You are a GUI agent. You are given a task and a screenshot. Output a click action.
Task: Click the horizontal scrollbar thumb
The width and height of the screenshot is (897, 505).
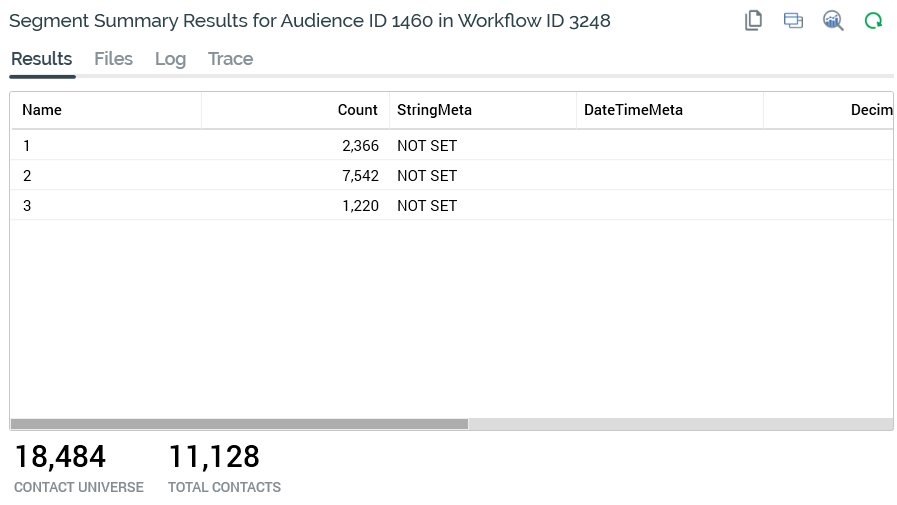tap(239, 424)
